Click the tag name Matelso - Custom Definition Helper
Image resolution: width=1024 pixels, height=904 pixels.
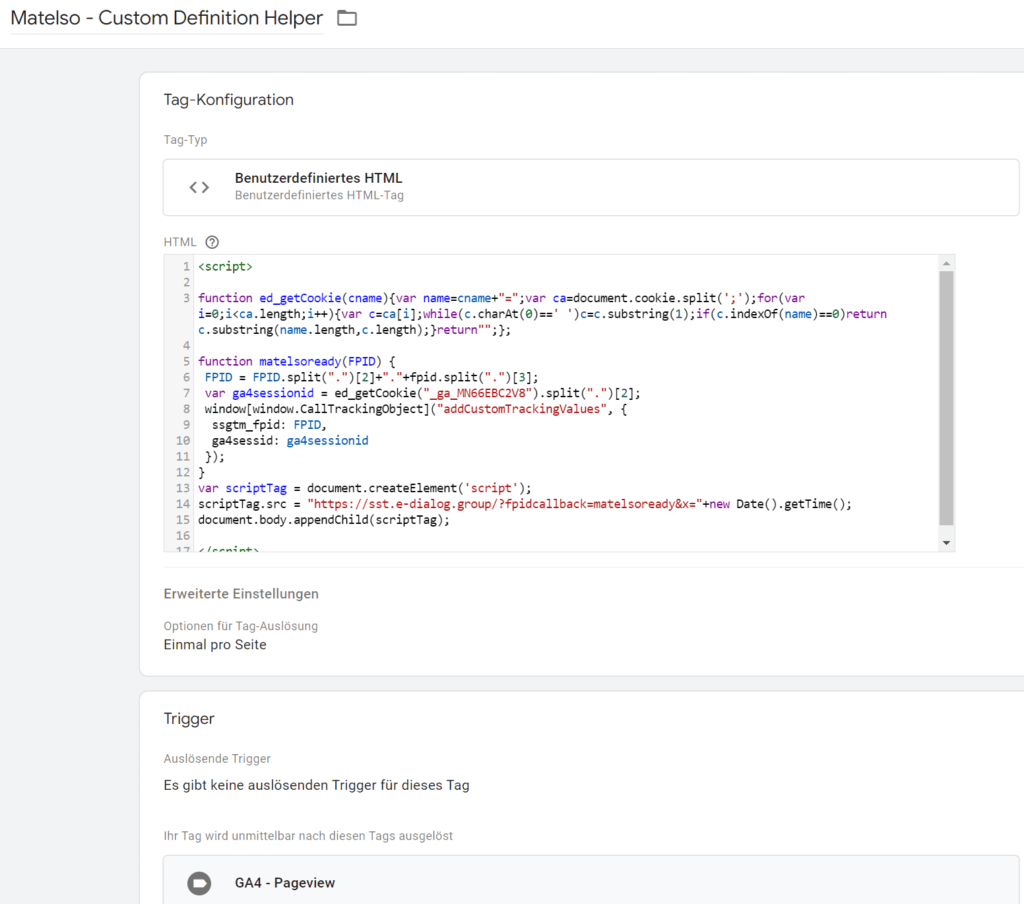pos(166,18)
